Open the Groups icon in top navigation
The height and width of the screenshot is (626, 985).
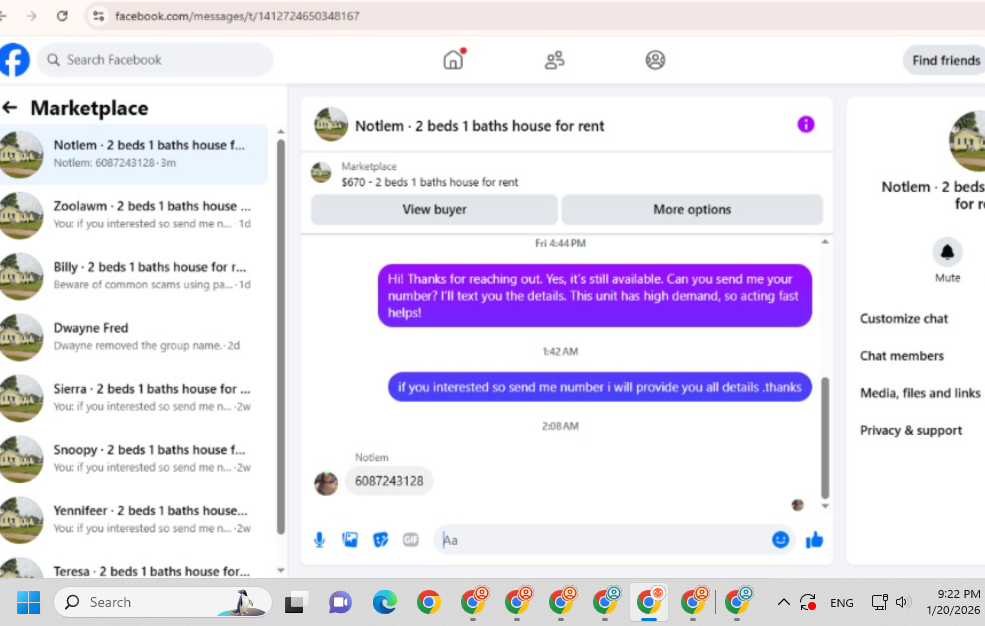[x=655, y=60]
